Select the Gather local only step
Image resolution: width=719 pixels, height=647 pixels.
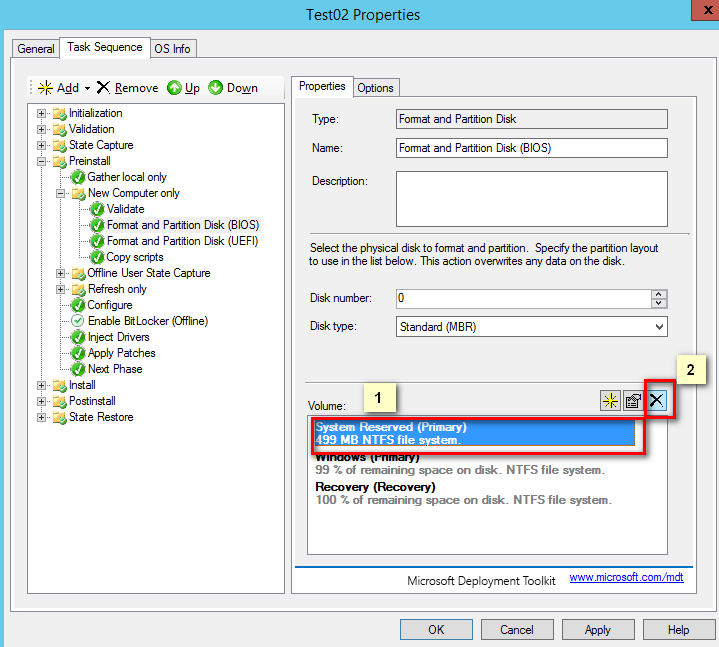point(126,177)
